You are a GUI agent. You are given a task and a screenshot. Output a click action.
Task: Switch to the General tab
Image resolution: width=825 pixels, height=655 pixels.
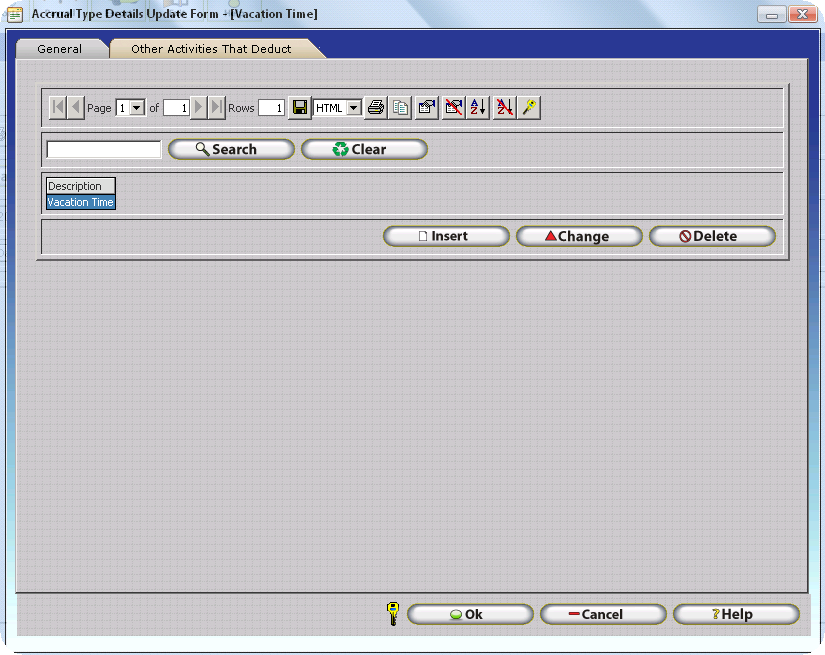pos(59,49)
